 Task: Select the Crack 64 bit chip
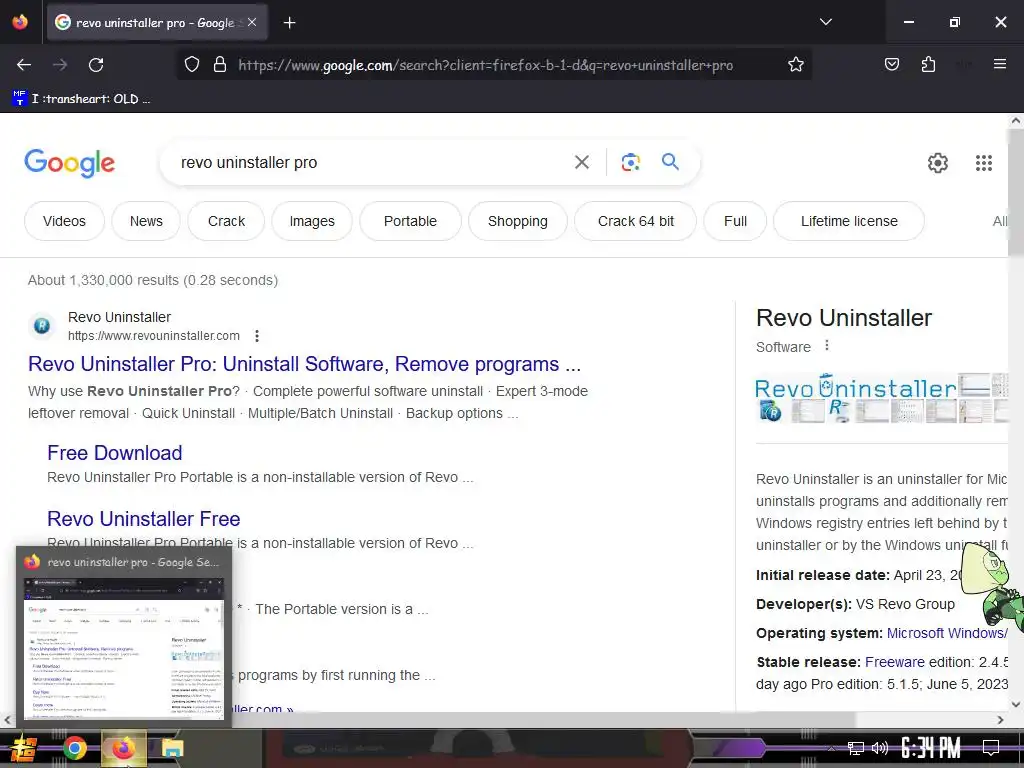[x=635, y=221]
